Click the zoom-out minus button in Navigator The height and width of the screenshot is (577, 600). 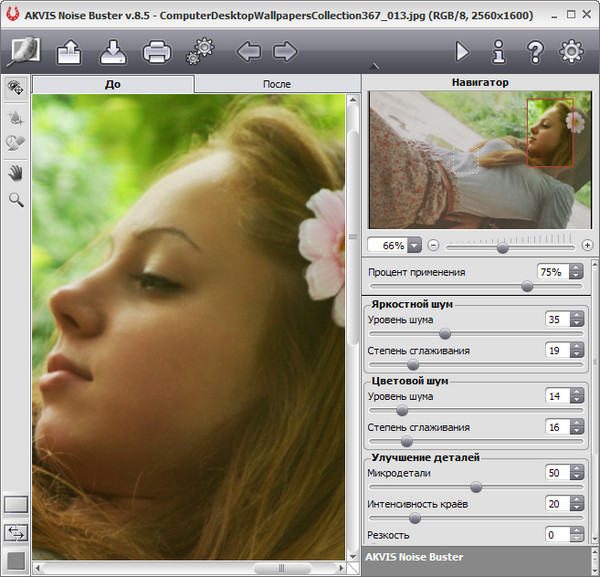[x=433, y=245]
